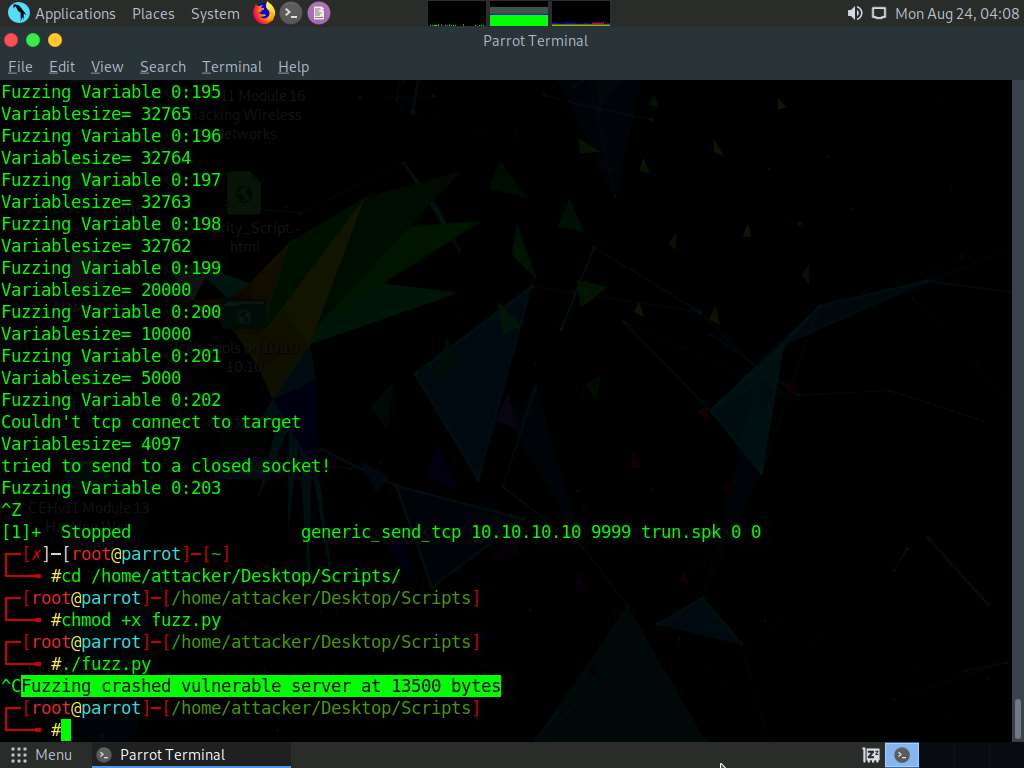Click the highlighted 'Fuzzing crashed vulnerable server' line

tap(261, 686)
